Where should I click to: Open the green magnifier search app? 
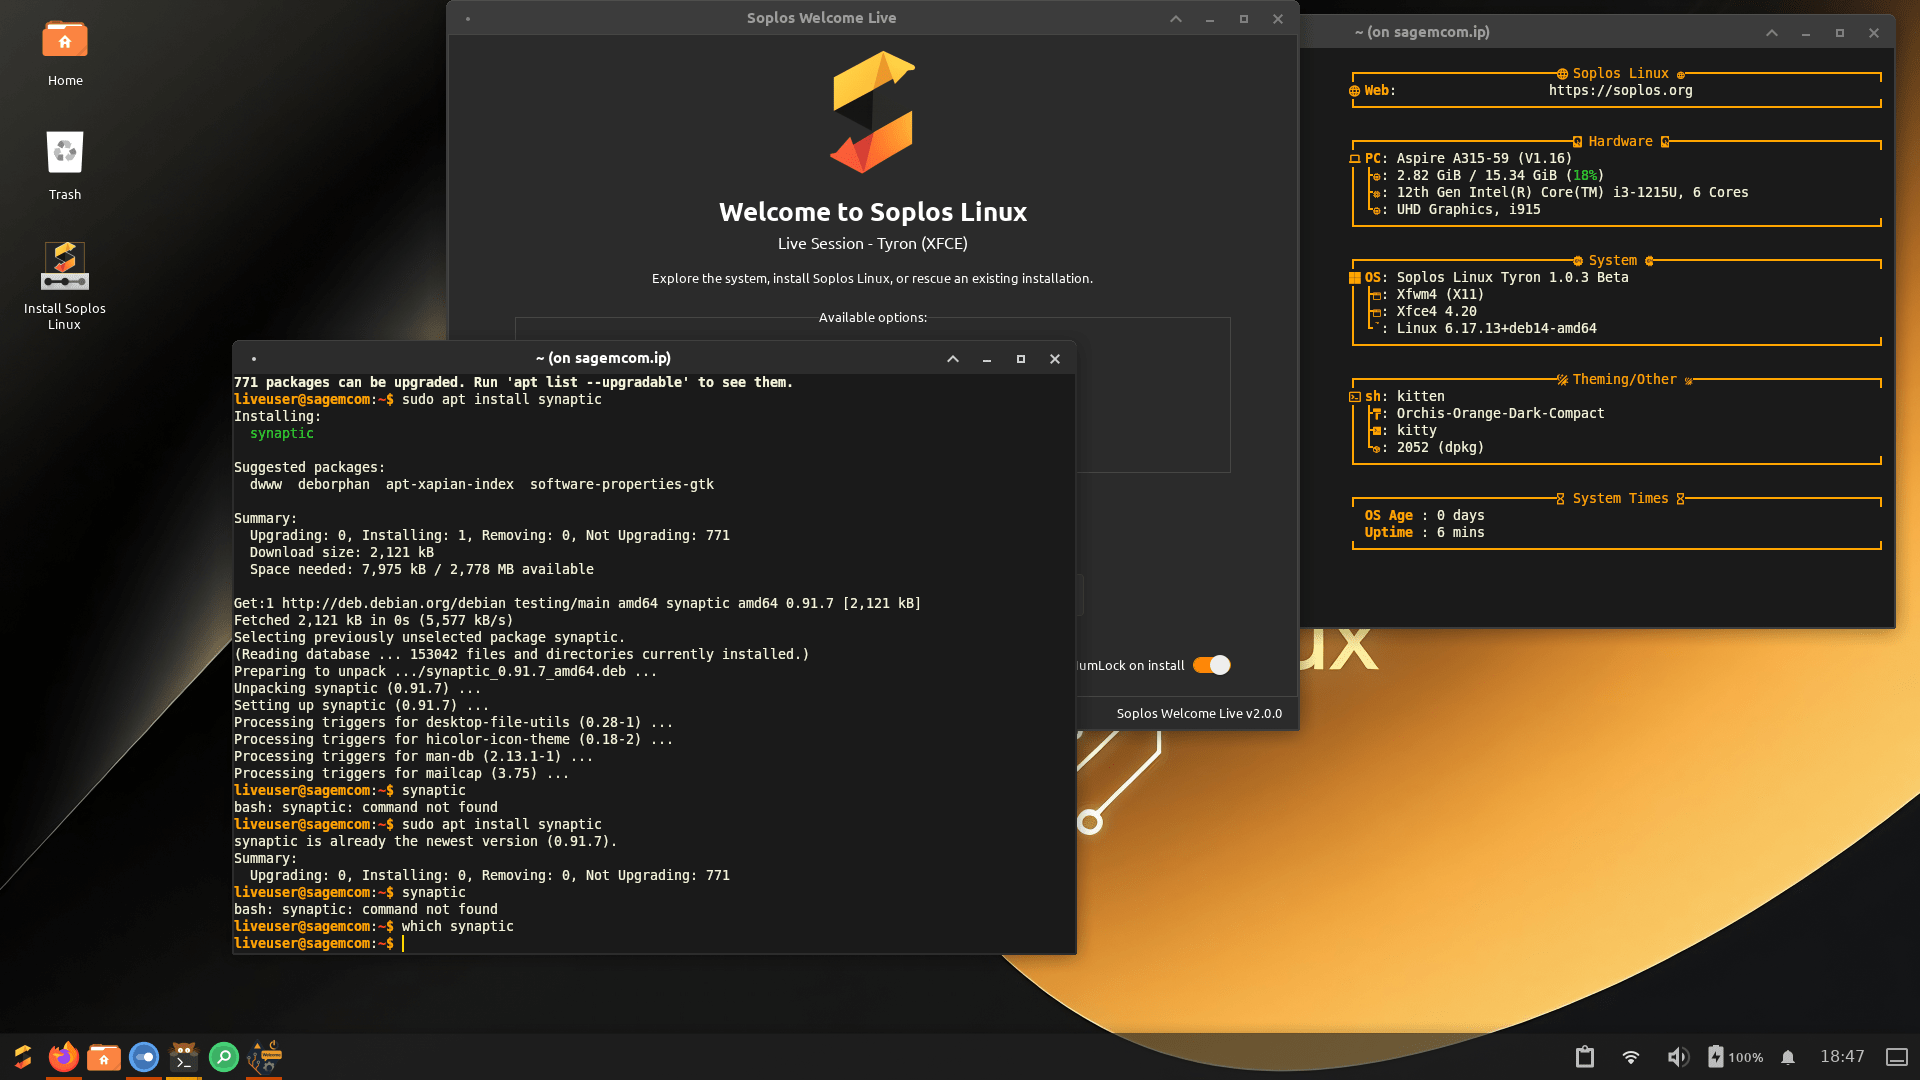224,1057
